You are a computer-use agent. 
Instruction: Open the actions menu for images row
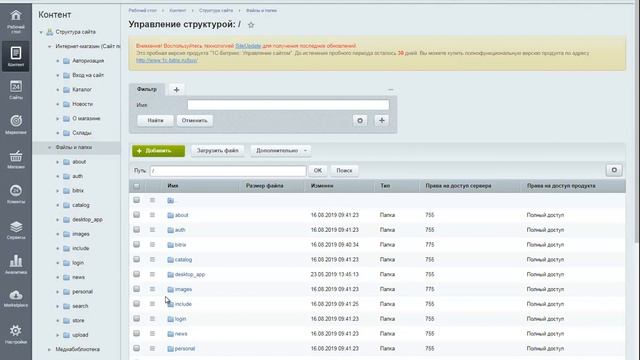(x=152, y=289)
